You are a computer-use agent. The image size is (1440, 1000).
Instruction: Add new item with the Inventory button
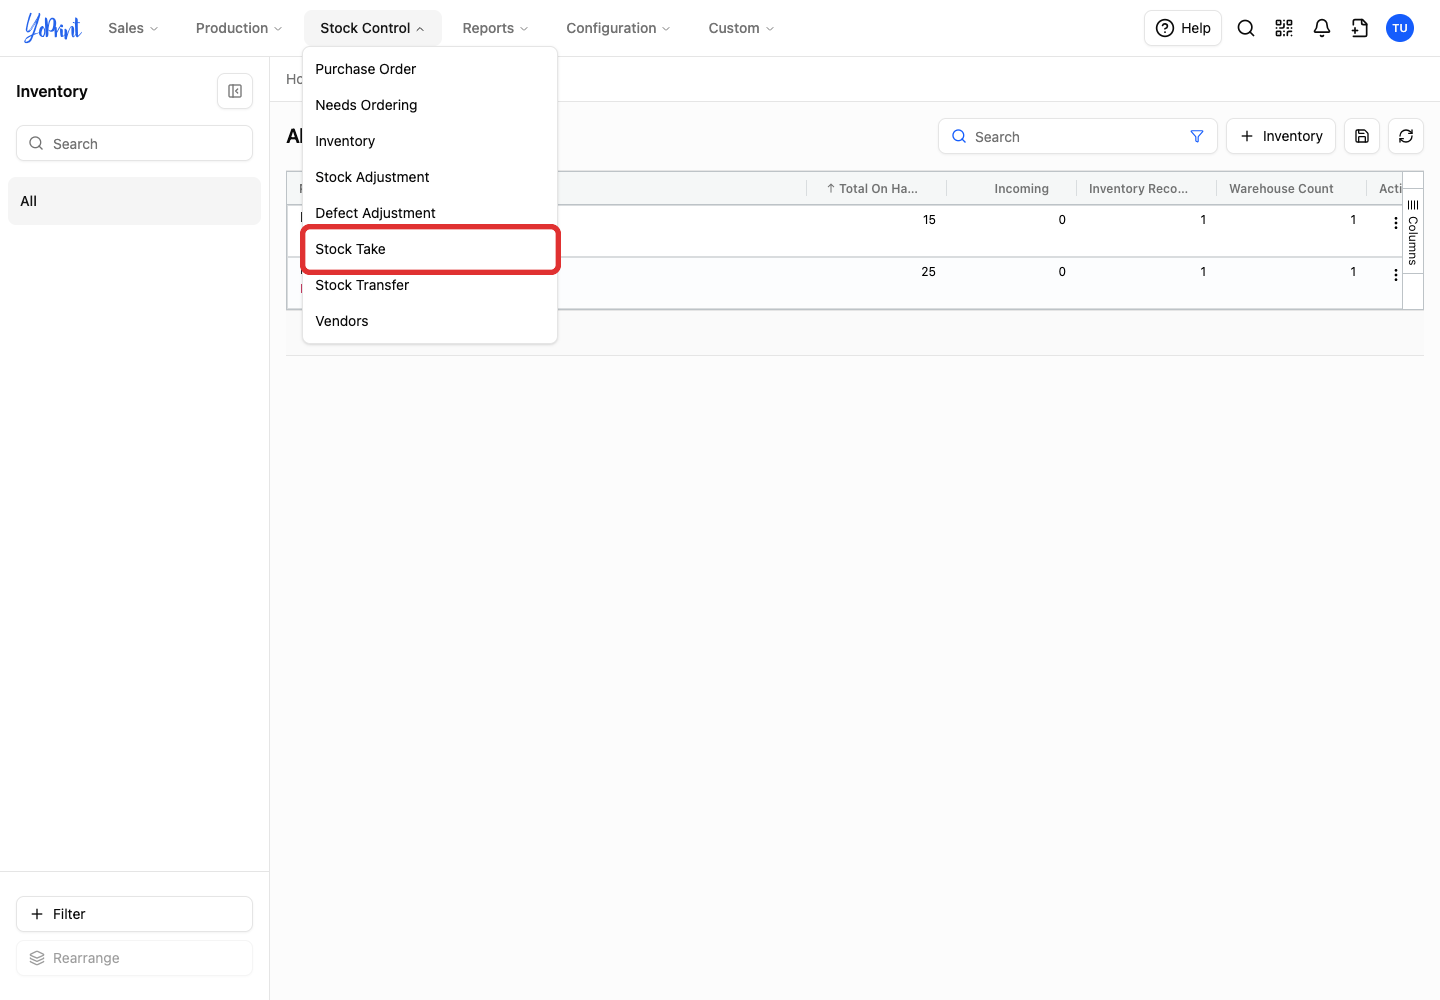pos(1281,136)
